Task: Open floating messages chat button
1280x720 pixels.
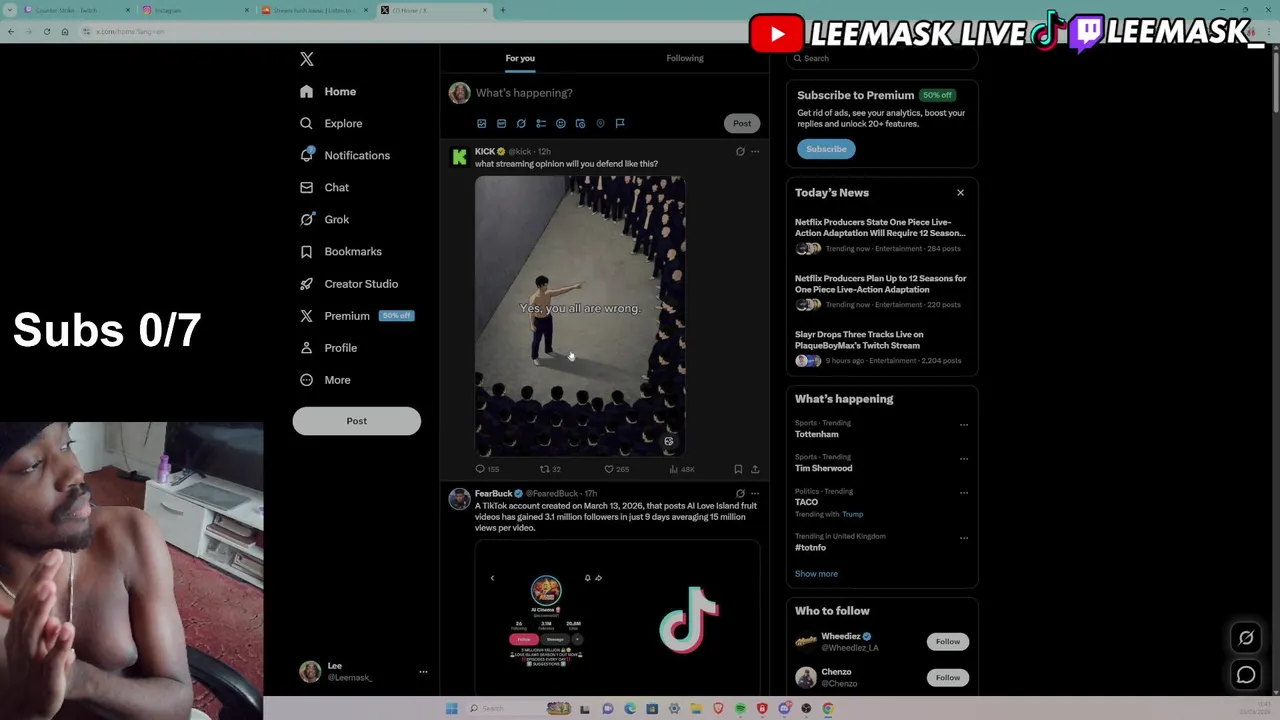Action: (x=1246, y=675)
